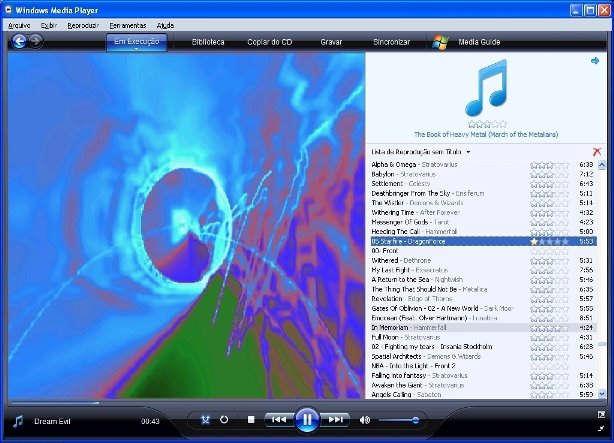
Task: Switch to the Sincronizar tab
Action: pos(391,42)
